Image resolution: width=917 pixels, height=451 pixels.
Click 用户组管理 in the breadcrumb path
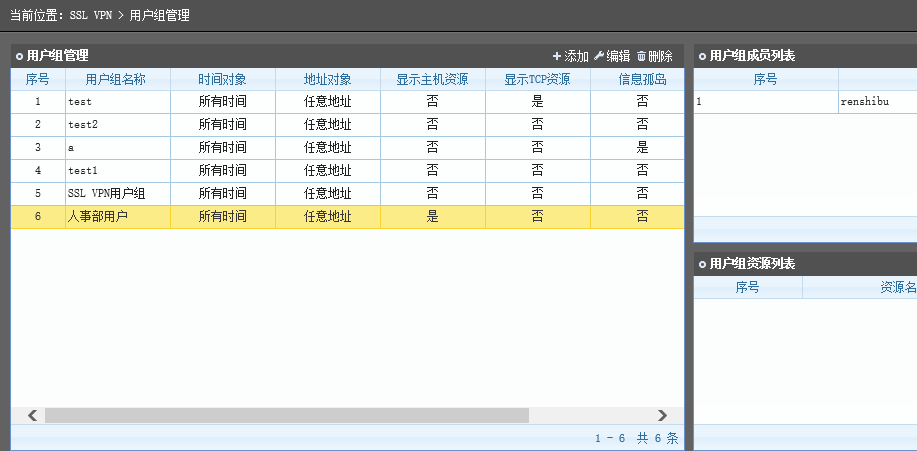click(159, 16)
